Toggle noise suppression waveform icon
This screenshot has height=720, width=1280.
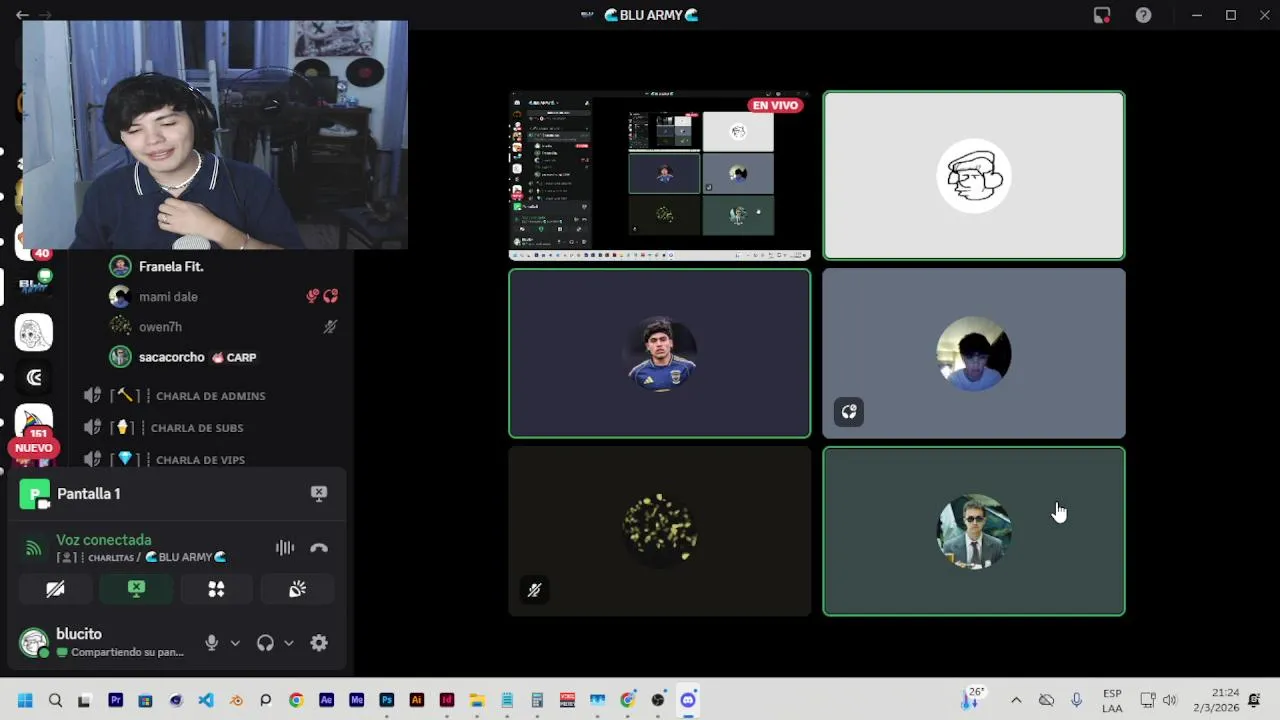coord(285,547)
